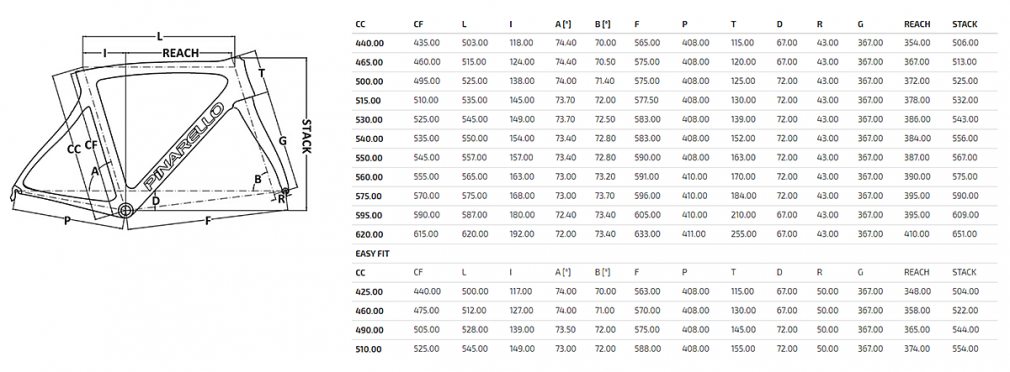Click the REACH label above the frame
Image resolution: width=1010 pixels, height=372 pixels.
click(180, 53)
